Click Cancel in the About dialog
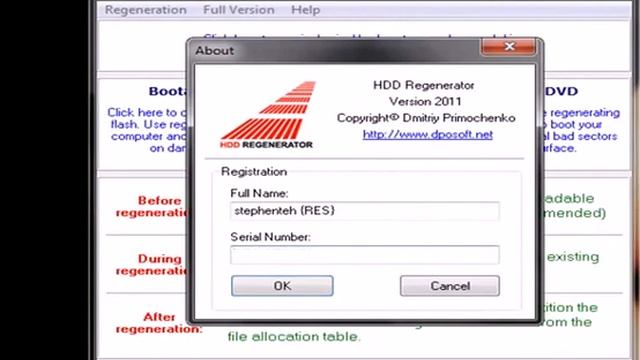The image size is (640, 360). (450, 286)
